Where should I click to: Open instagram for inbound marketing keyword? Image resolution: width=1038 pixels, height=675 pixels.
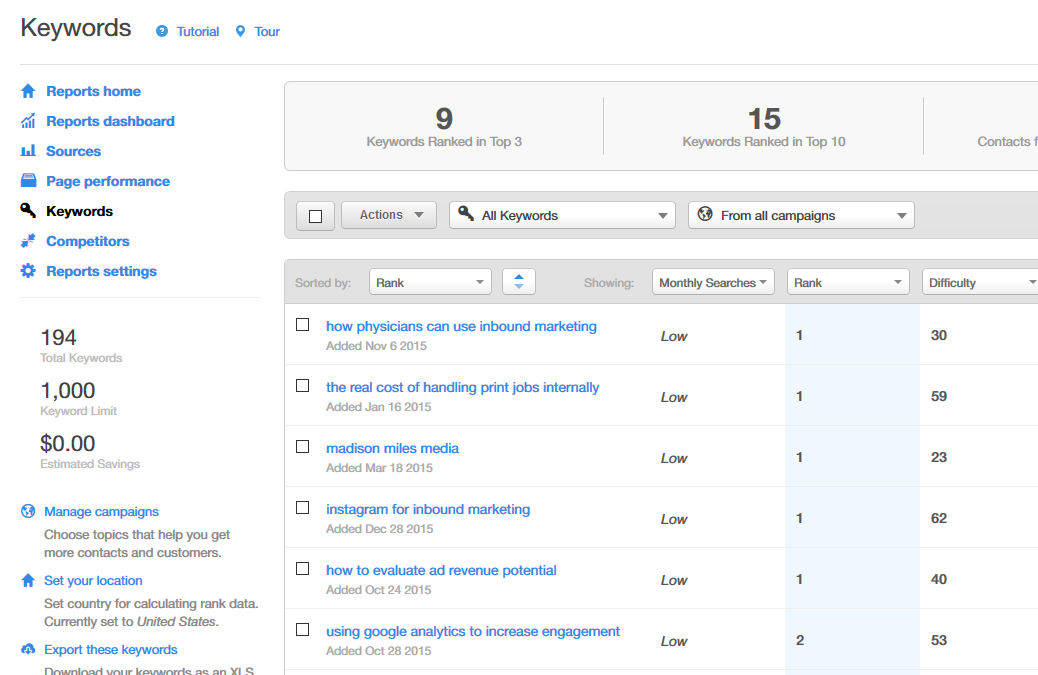(428, 509)
